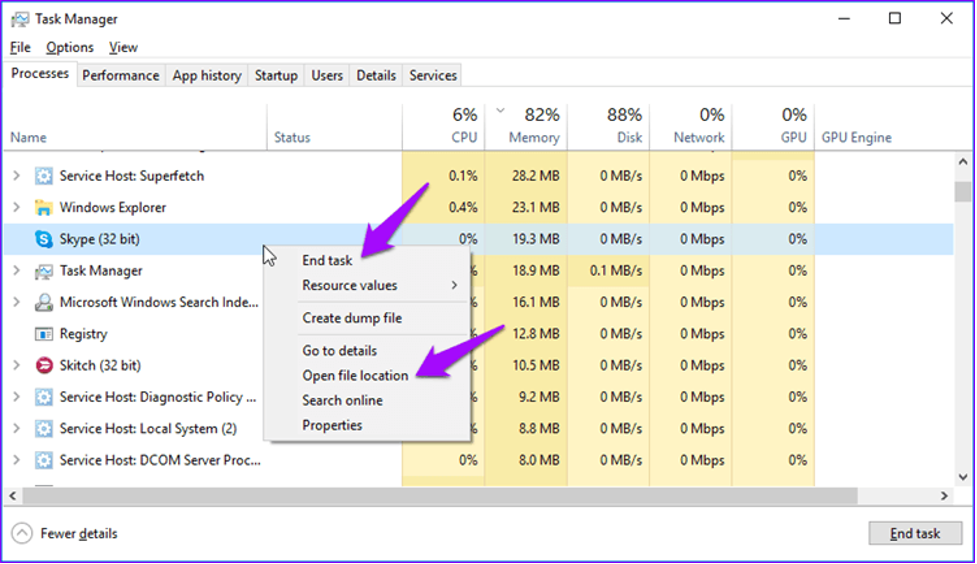This screenshot has height=564, width=977.
Task: Open the Resource values submenu arrow
Action: pyautogui.click(x=454, y=285)
